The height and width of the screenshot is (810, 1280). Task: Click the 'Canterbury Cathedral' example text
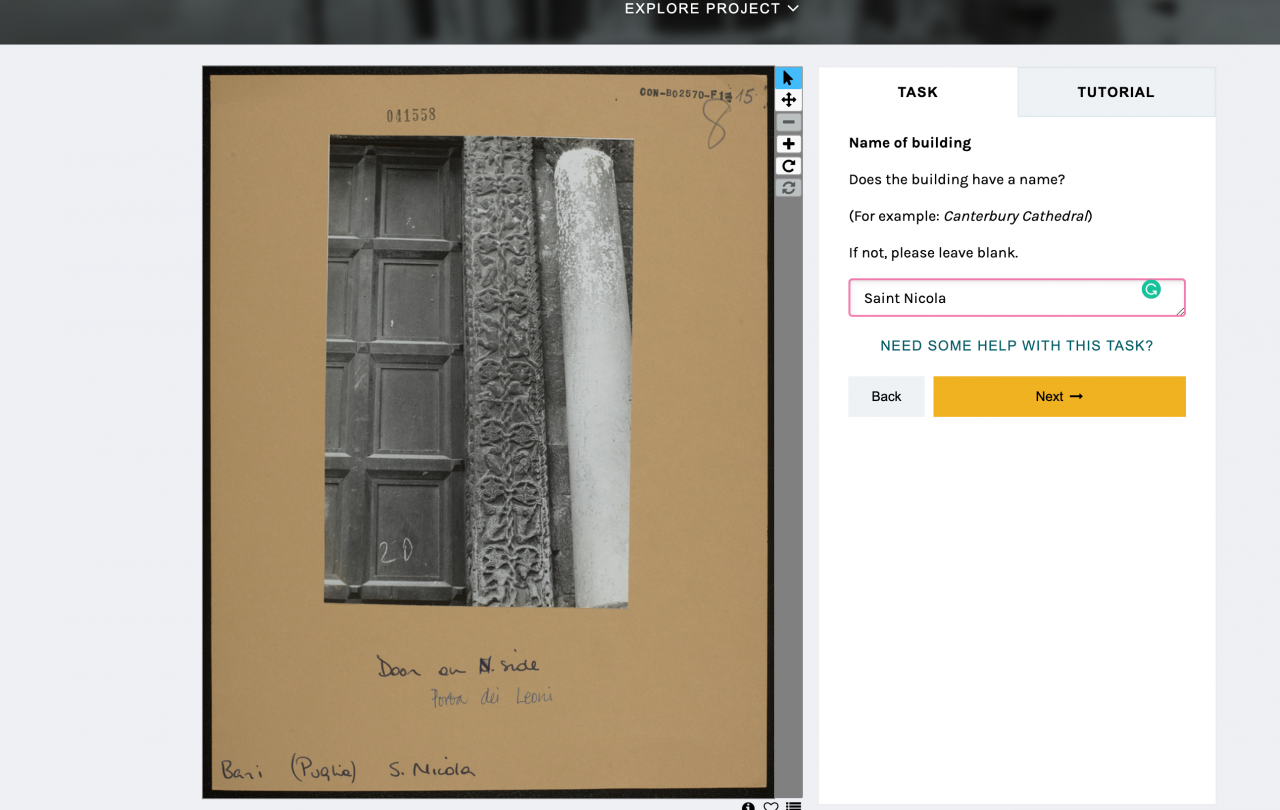click(x=1015, y=216)
